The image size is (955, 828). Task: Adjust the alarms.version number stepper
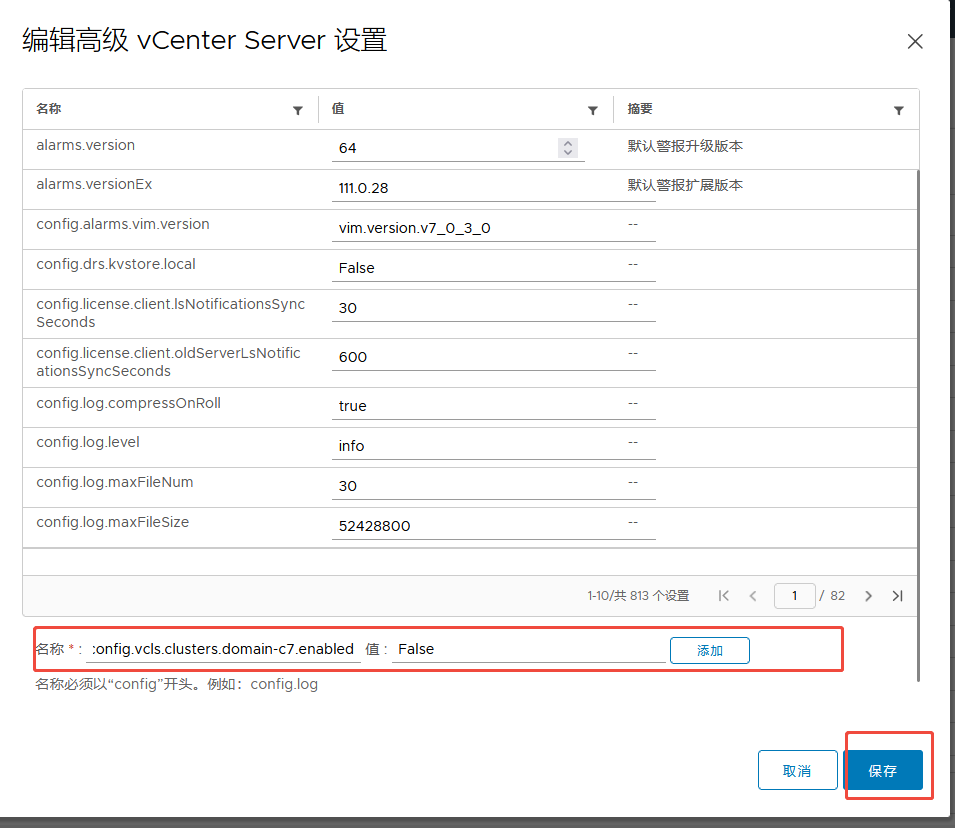[568, 147]
